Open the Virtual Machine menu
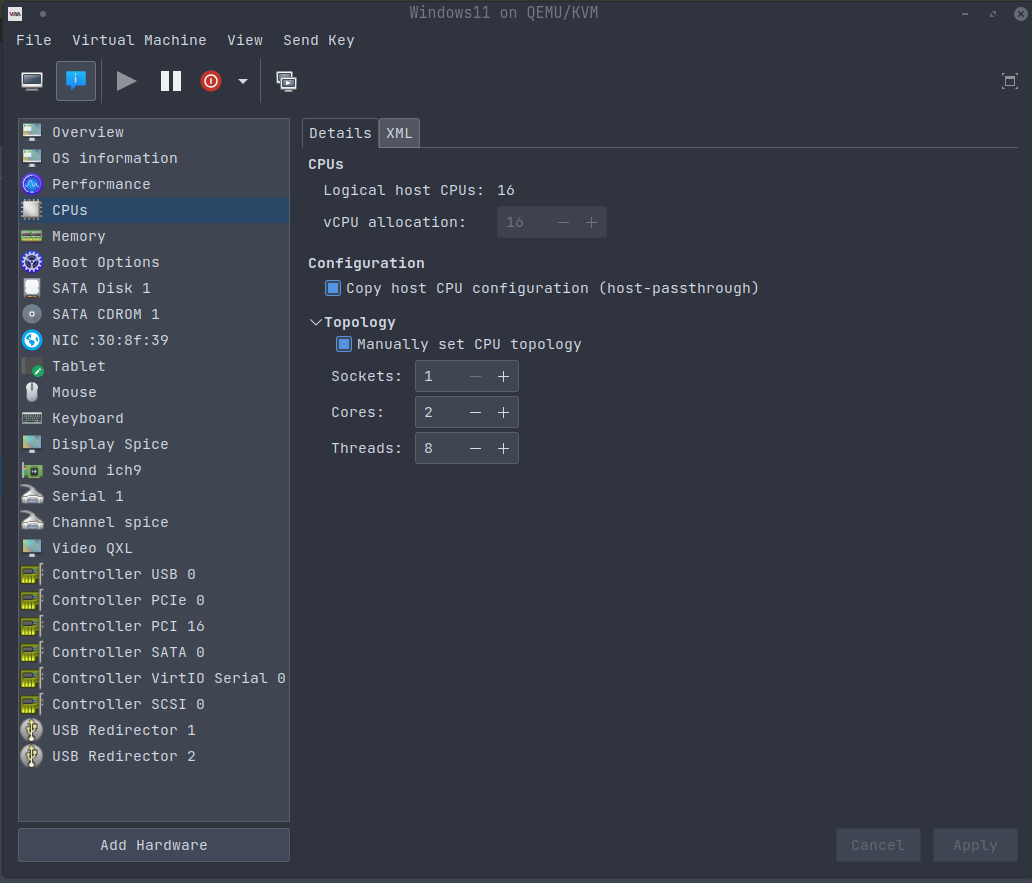 tap(139, 40)
